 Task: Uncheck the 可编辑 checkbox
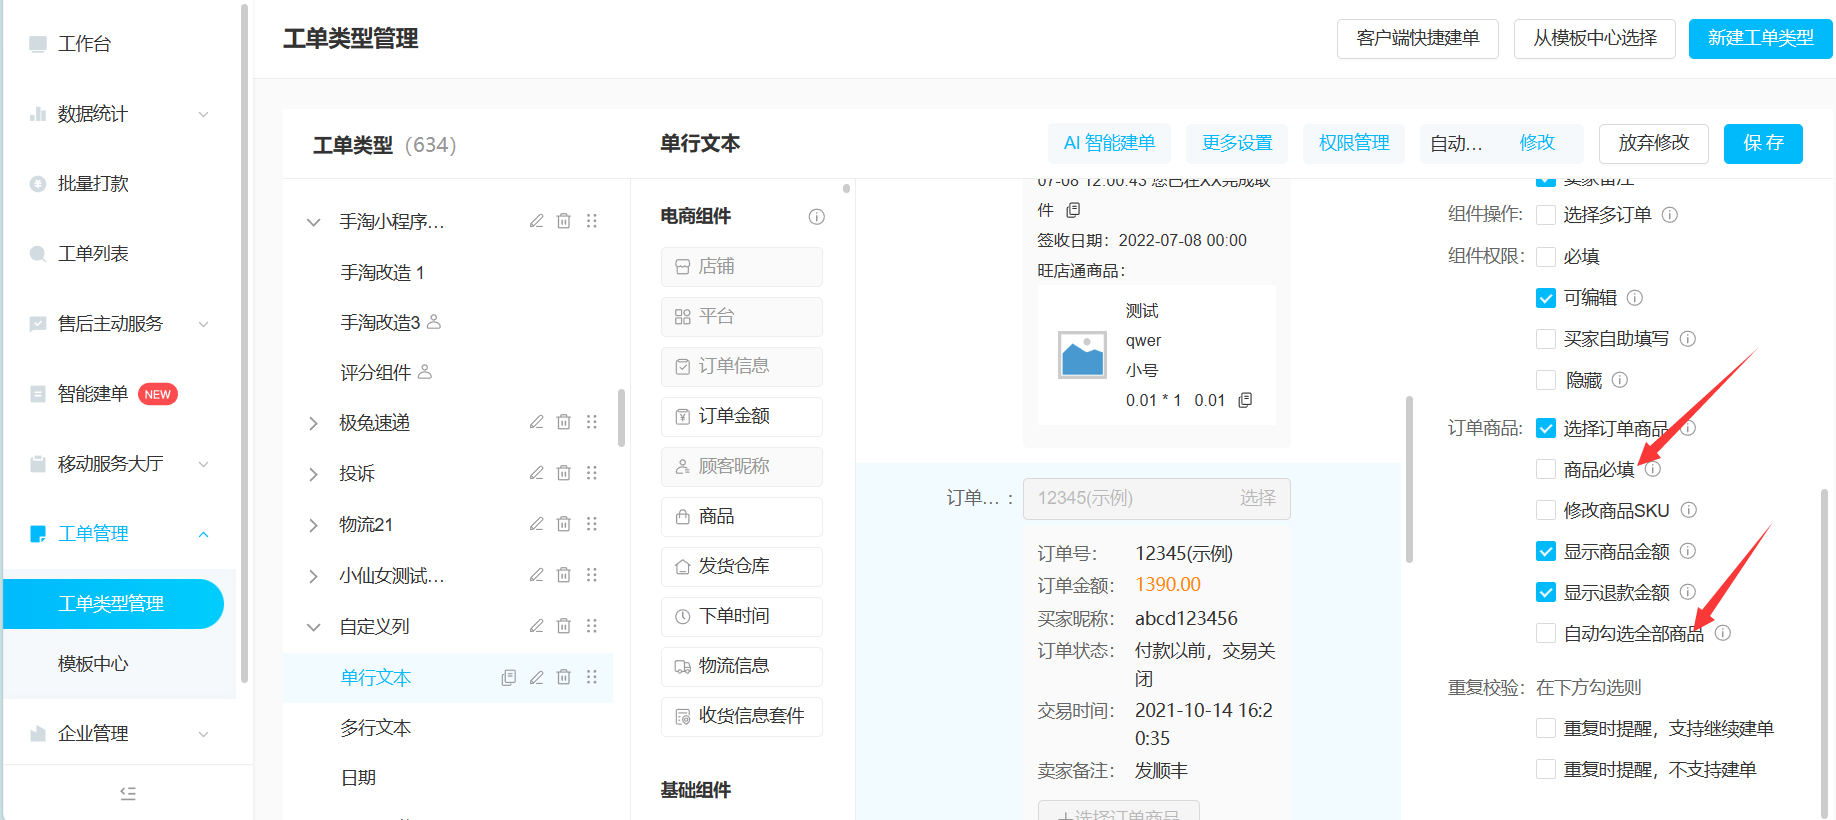coord(1546,298)
